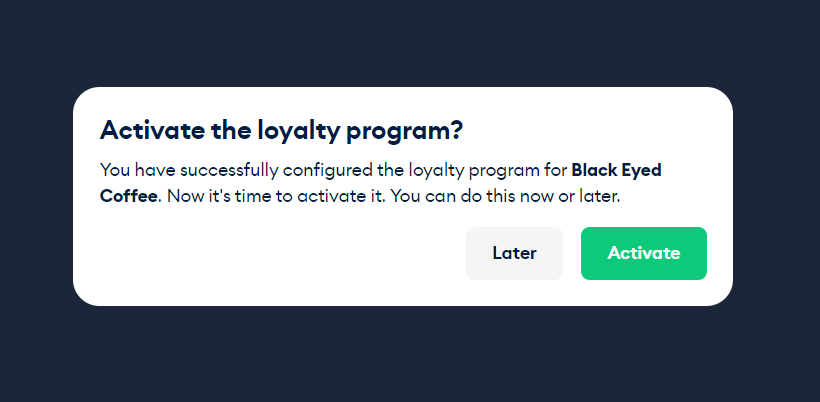The height and width of the screenshot is (402, 820).
Task: Click the green Activate button
Action: pos(644,253)
